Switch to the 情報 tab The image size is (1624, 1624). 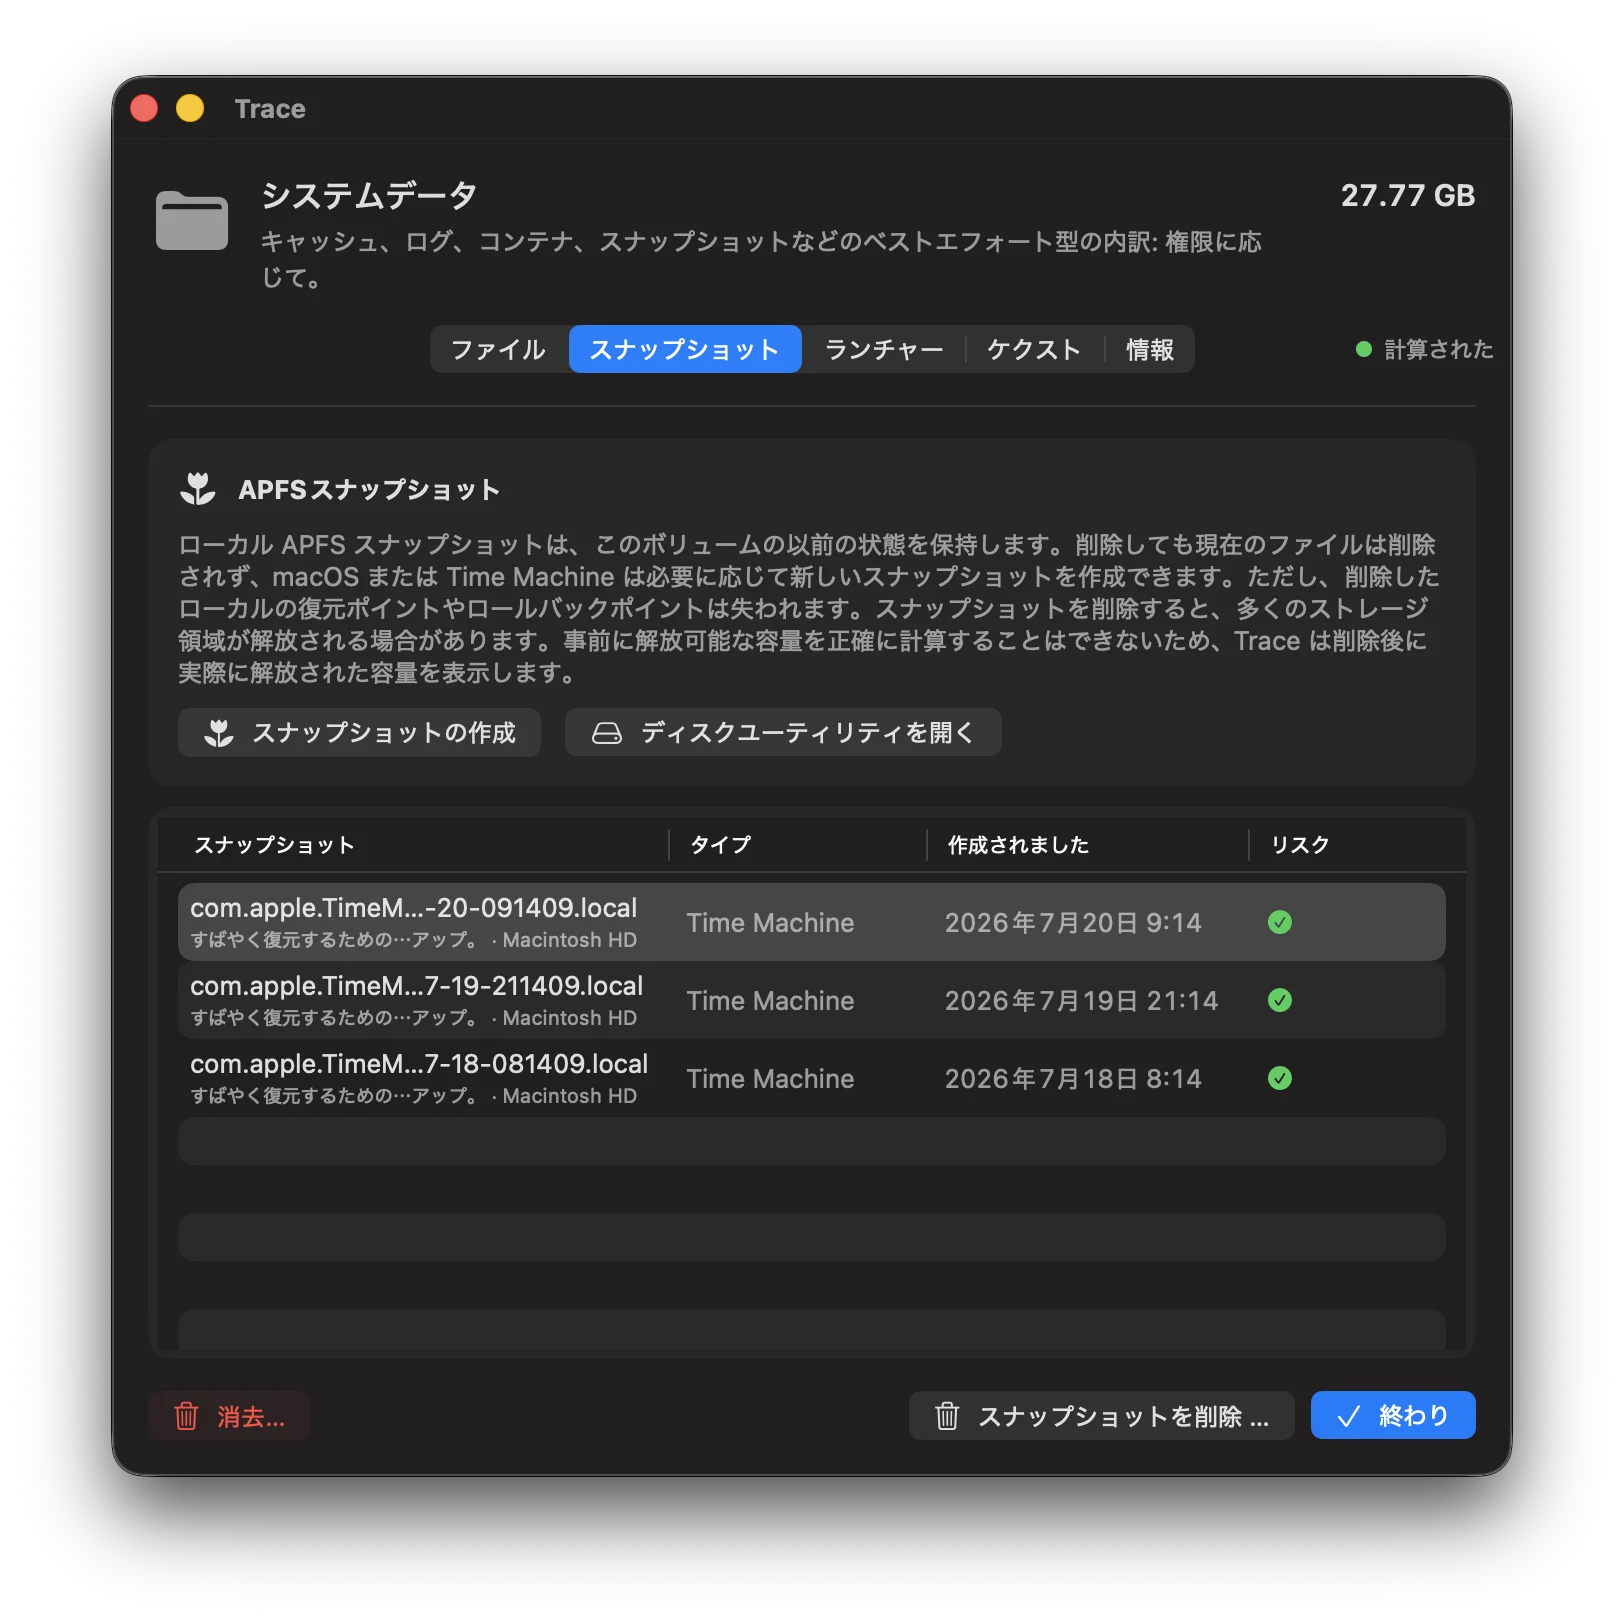[1149, 349]
